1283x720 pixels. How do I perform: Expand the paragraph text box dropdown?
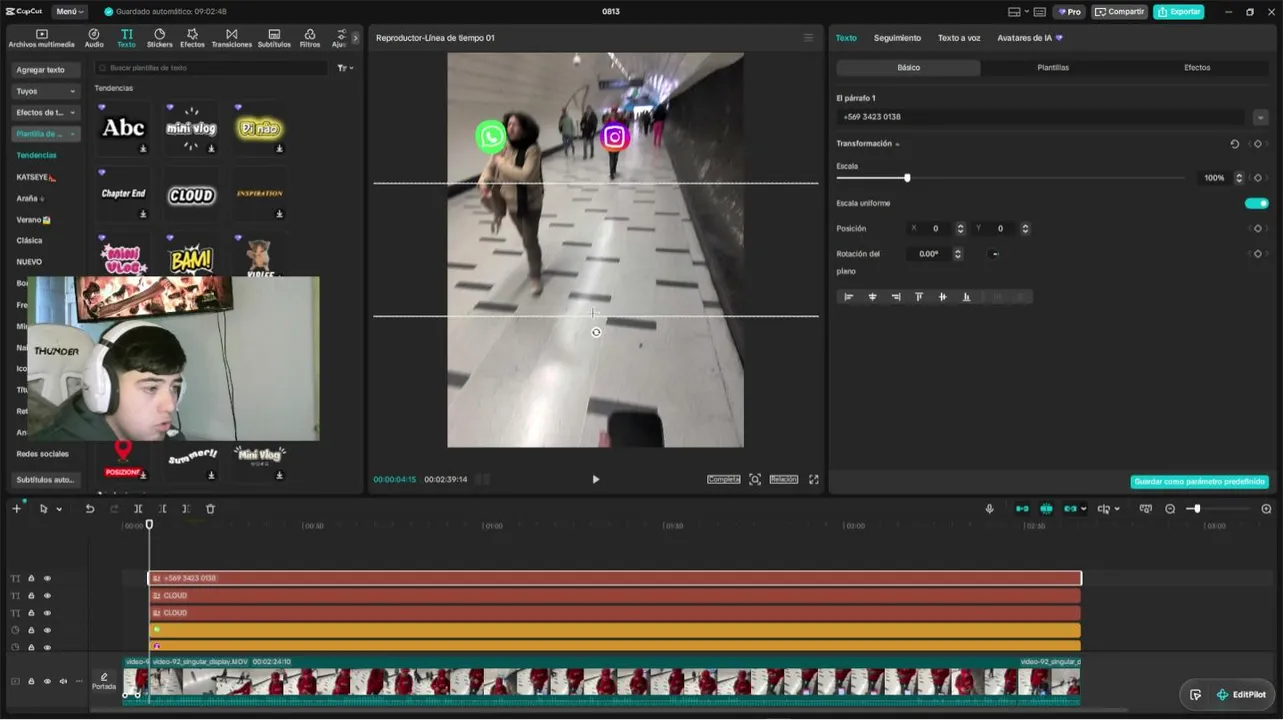click(x=1260, y=117)
